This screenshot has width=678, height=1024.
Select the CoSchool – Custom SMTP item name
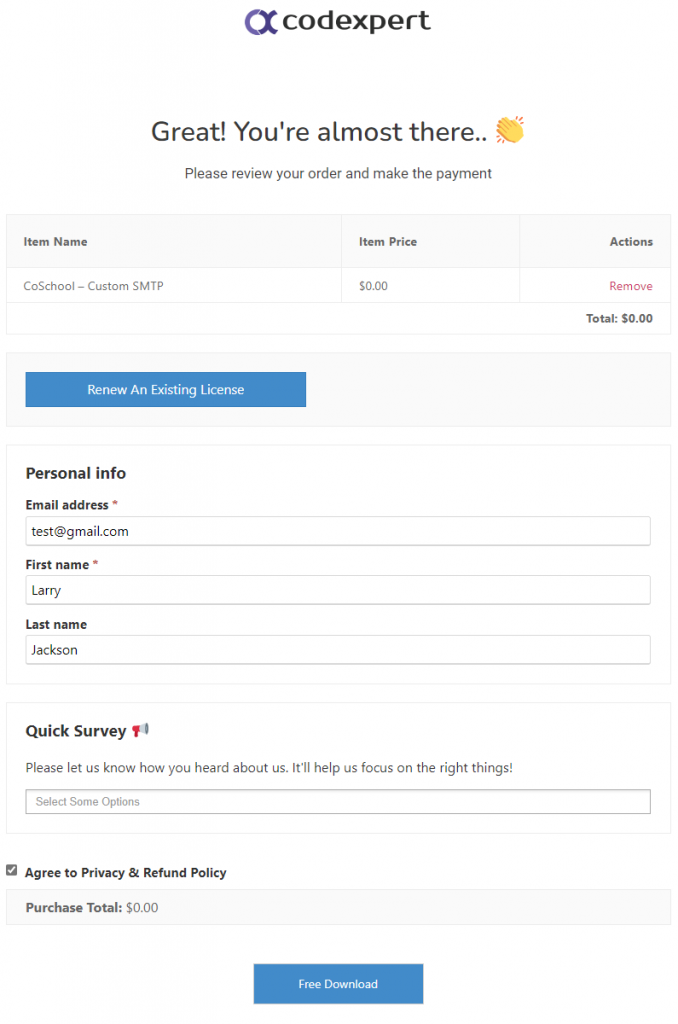(x=93, y=286)
